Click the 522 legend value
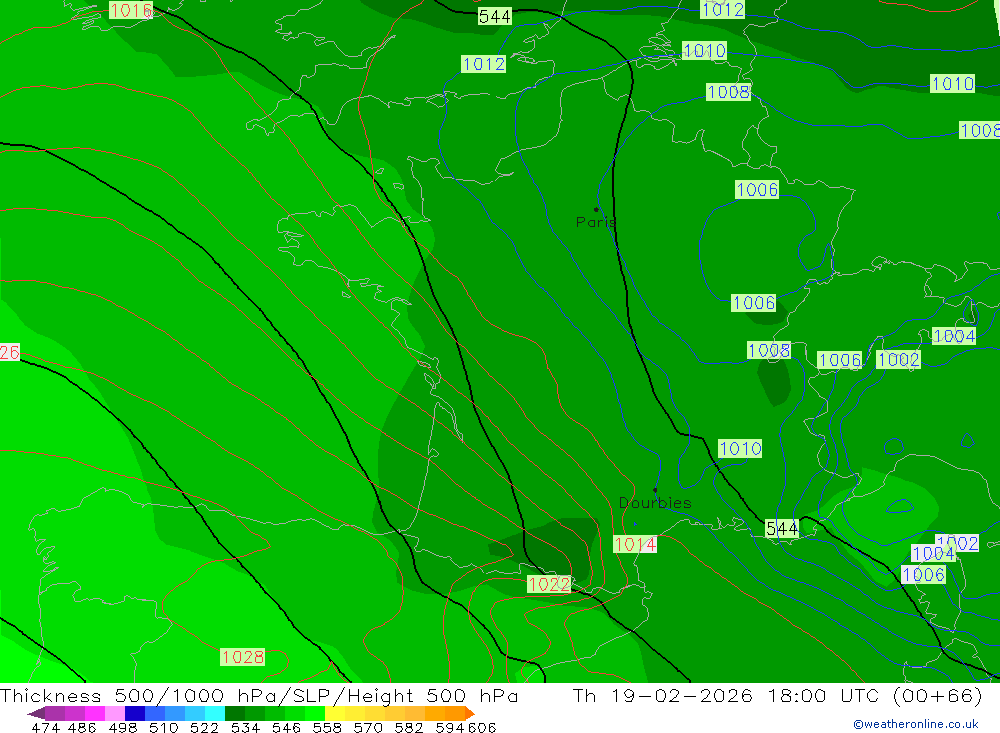Image resolution: width=1000 pixels, height=733 pixels. pyautogui.click(x=204, y=728)
